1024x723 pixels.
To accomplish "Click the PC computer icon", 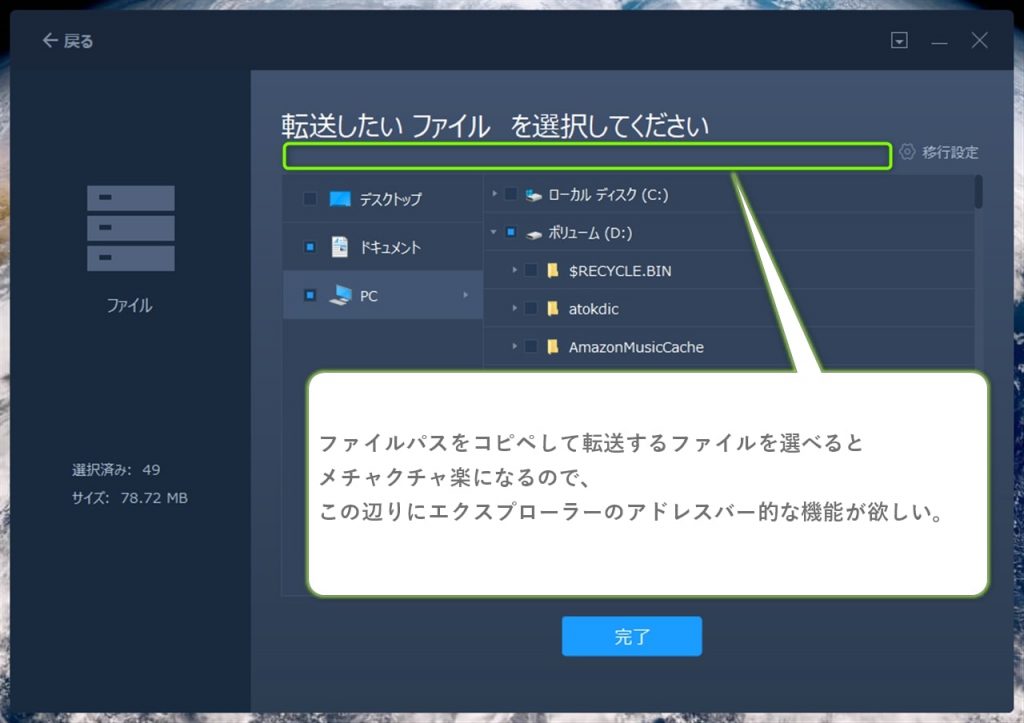I will pos(341,295).
